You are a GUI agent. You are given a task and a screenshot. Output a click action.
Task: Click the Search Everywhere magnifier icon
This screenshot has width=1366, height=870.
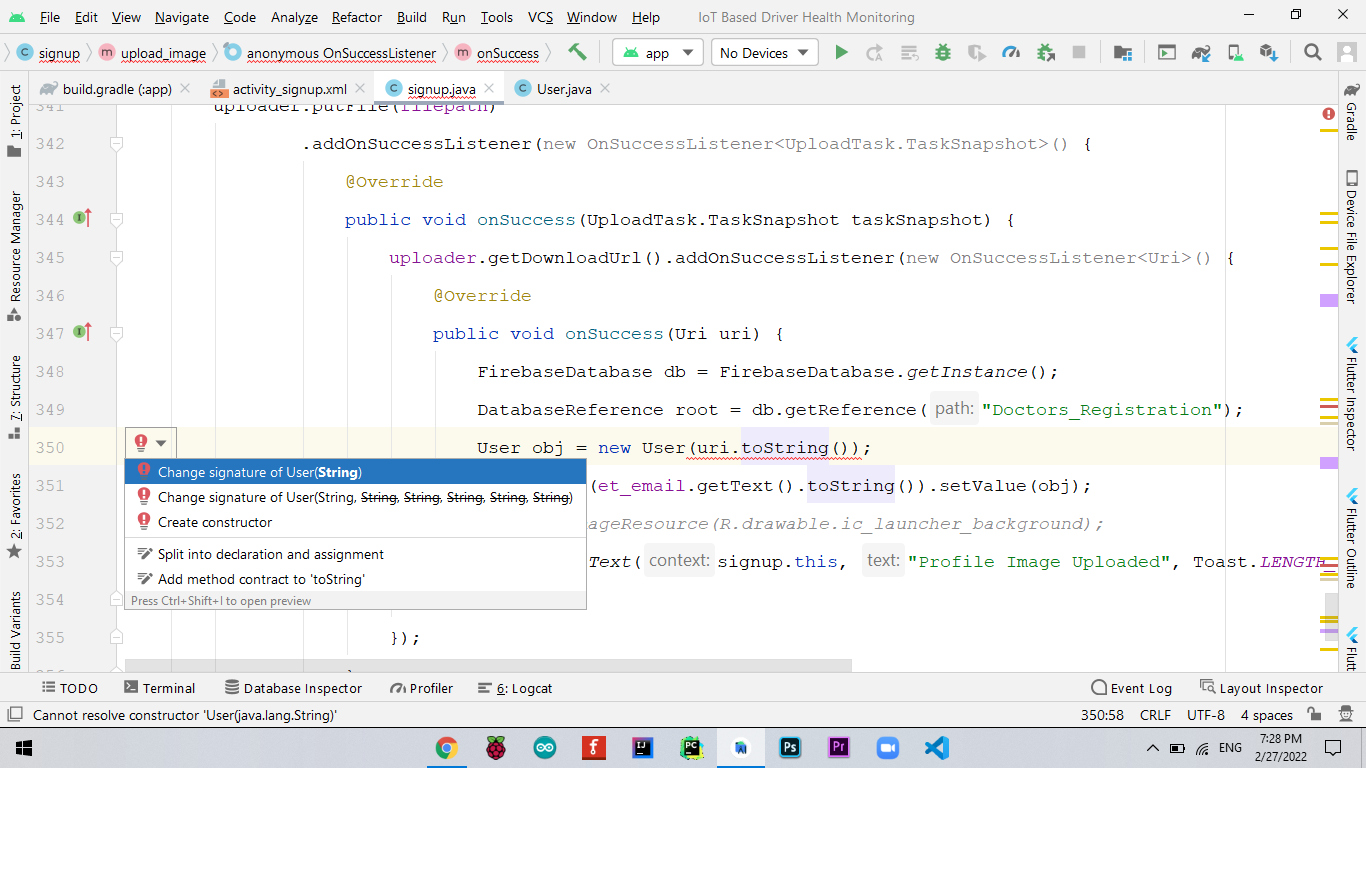[x=1313, y=52]
